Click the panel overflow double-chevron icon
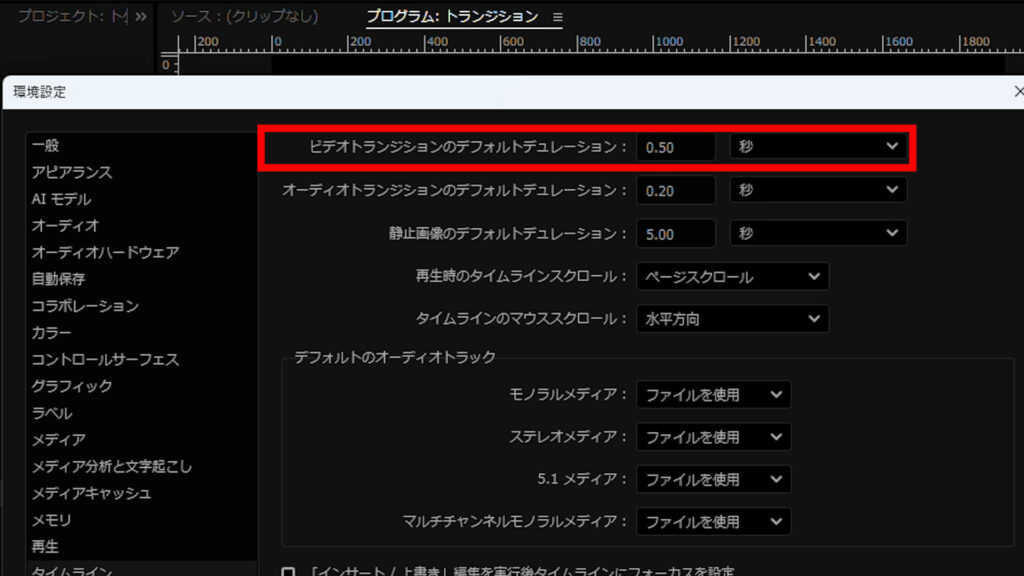The width and height of the screenshot is (1024, 576). click(141, 17)
